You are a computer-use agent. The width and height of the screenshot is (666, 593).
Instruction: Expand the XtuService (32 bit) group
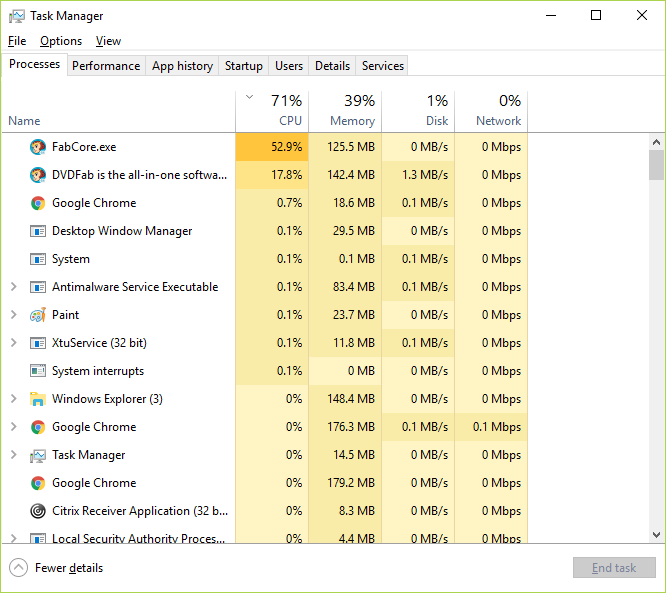(x=13, y=343)
